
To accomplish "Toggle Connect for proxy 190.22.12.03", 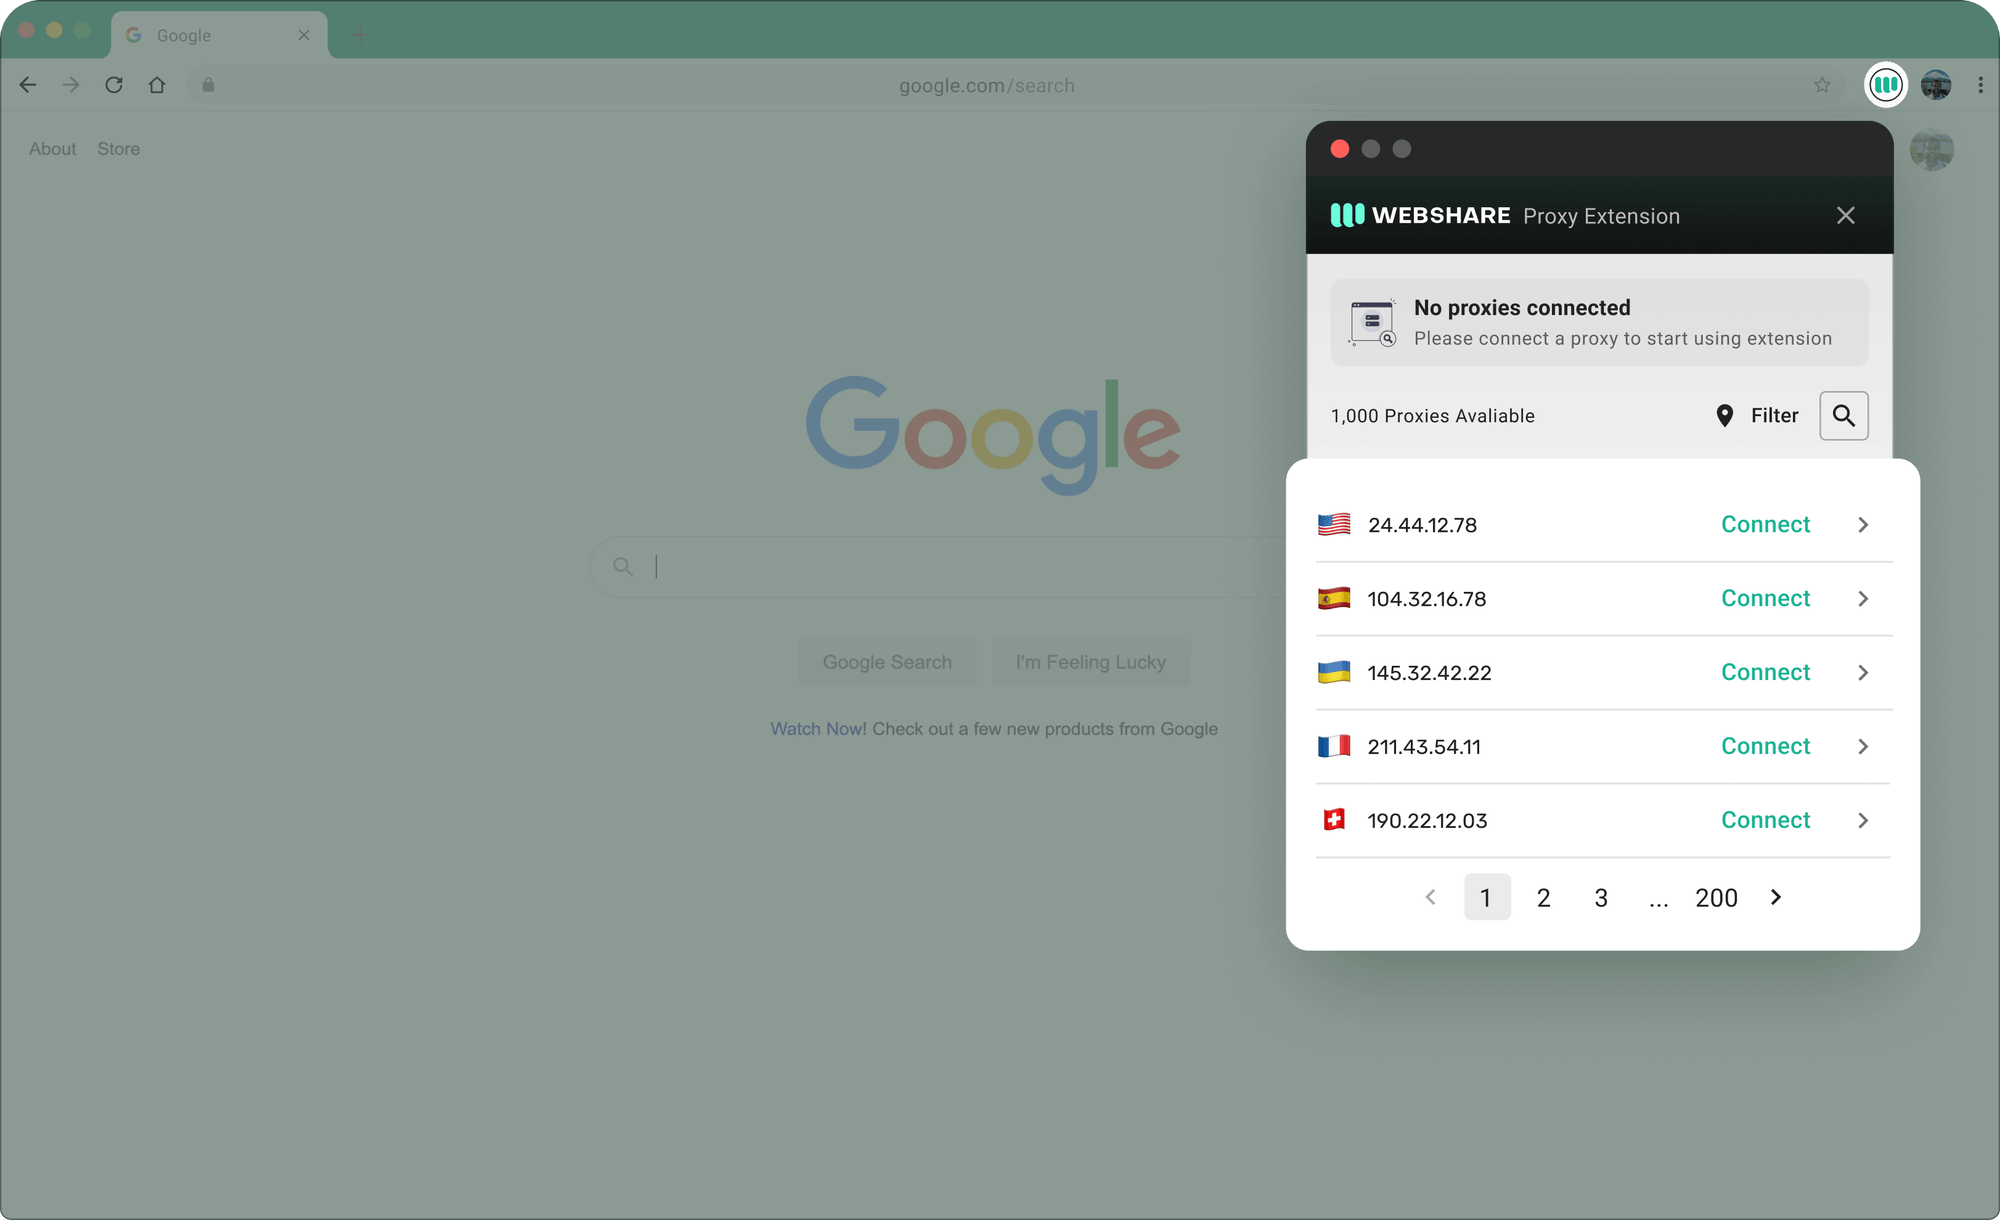I will click(x=1765, y=820).
